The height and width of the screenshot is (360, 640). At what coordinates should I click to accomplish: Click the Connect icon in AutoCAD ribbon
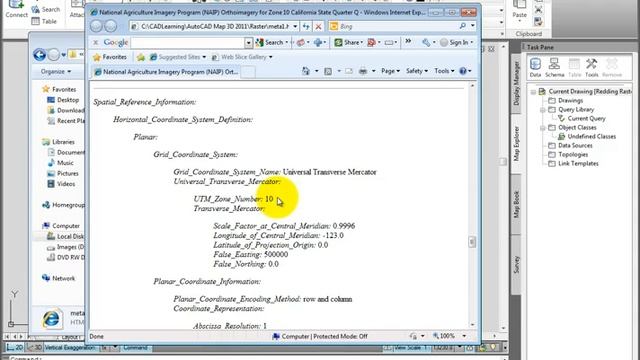click(x=16, y=9)
